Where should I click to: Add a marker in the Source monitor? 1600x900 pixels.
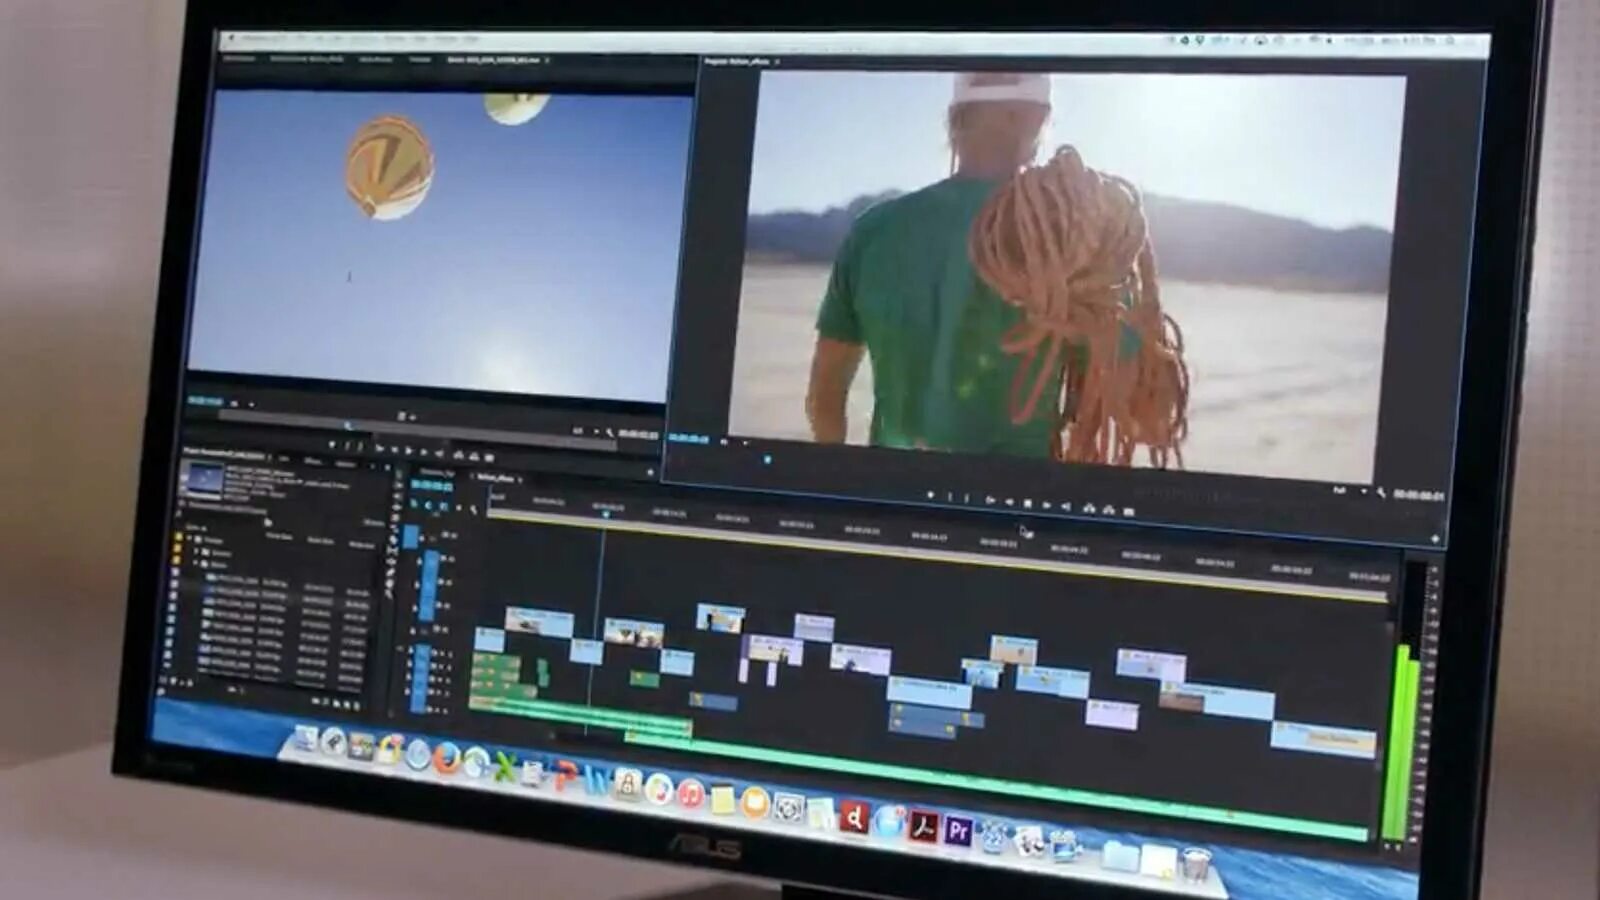tap(332, 445)
